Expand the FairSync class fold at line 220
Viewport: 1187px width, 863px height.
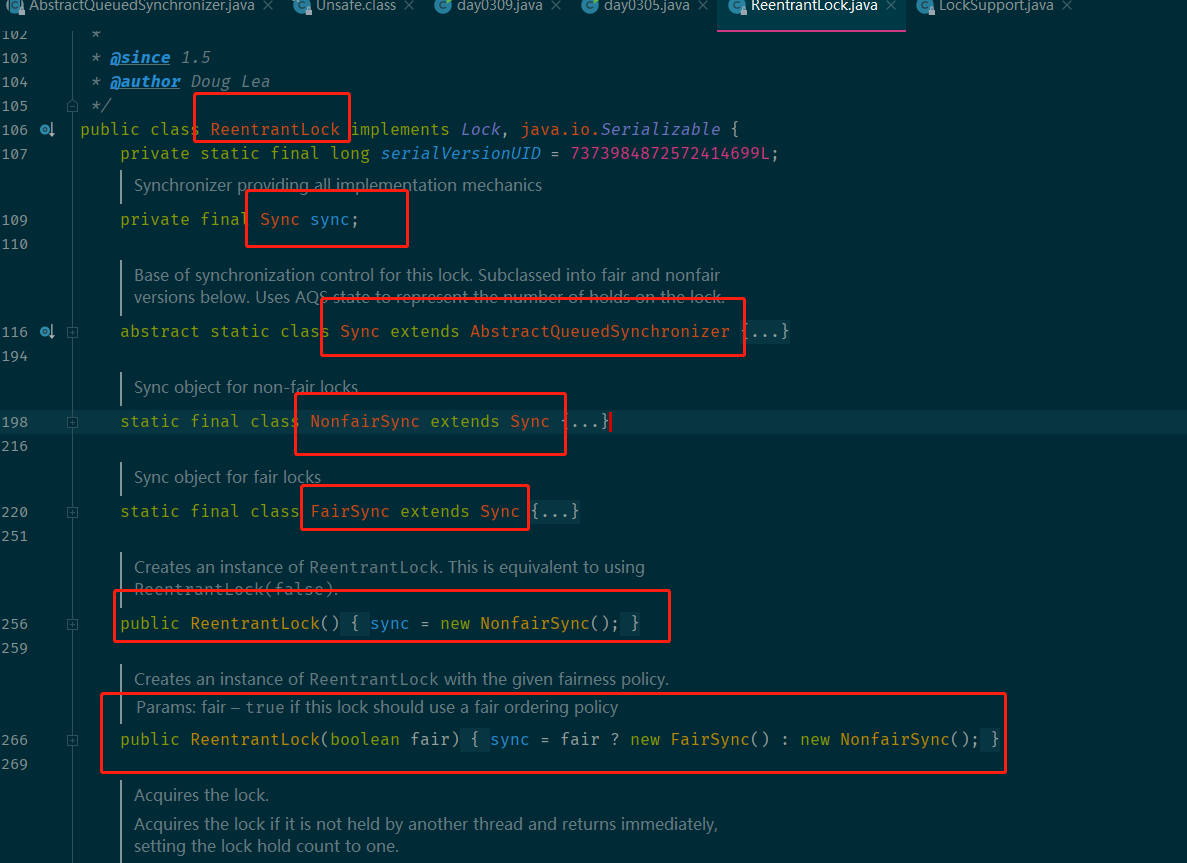[x=73, y=512]
